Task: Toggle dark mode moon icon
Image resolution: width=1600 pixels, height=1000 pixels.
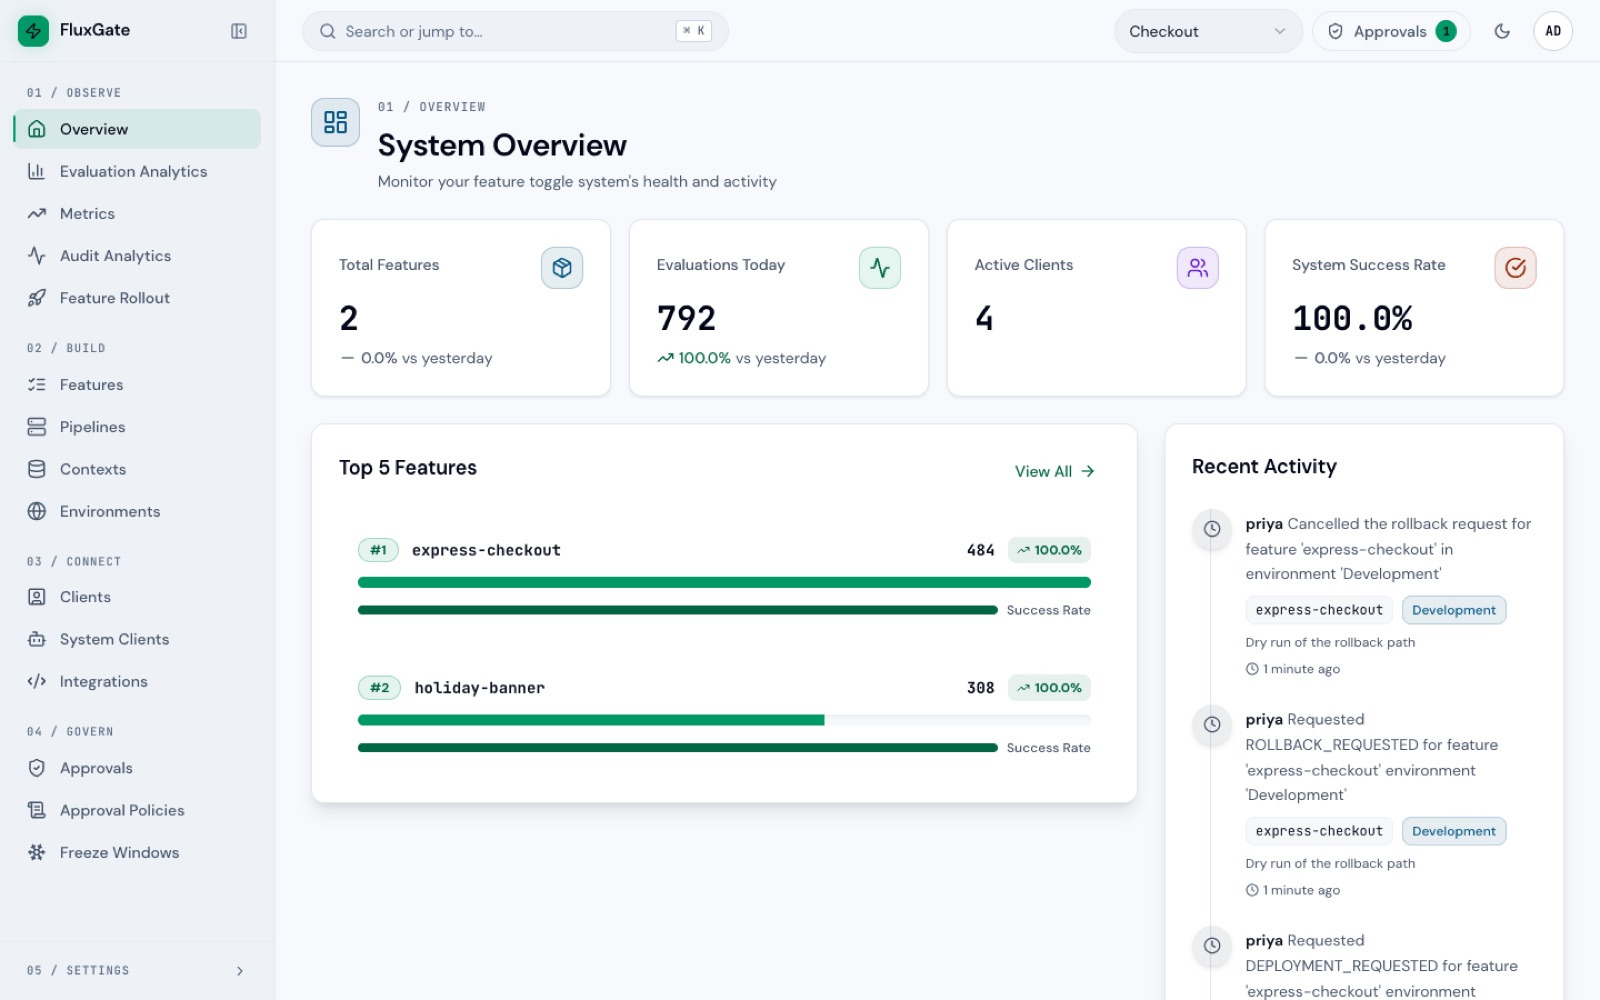Action: pos(1502,31)
